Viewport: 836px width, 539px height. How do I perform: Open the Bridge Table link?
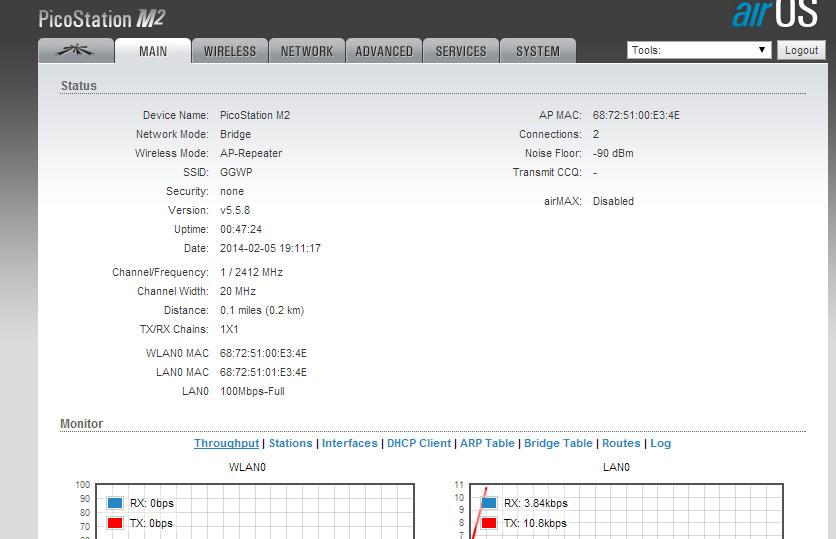coord(558,443)
